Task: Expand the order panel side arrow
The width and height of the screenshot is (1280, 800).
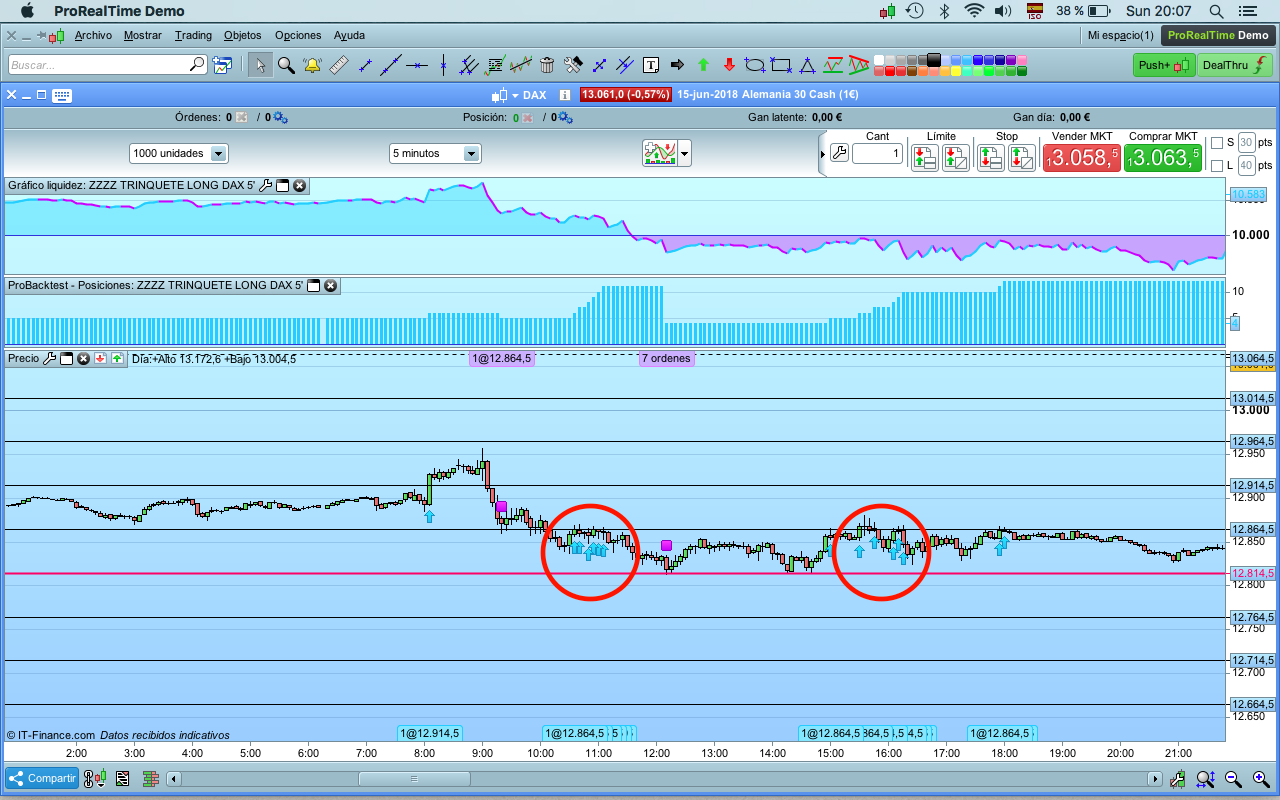Action: pyautogui.click(x=823, y=154)
